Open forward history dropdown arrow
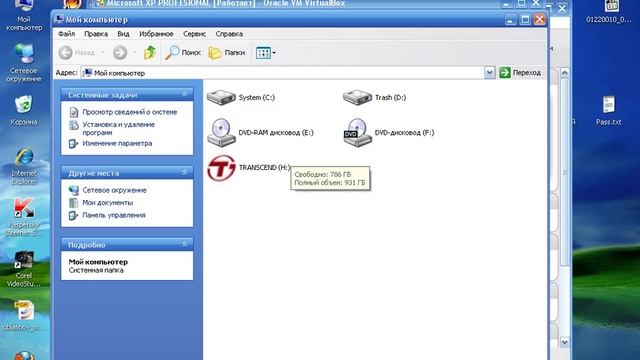This screenshot has width=640, height=360. point(134,53)
